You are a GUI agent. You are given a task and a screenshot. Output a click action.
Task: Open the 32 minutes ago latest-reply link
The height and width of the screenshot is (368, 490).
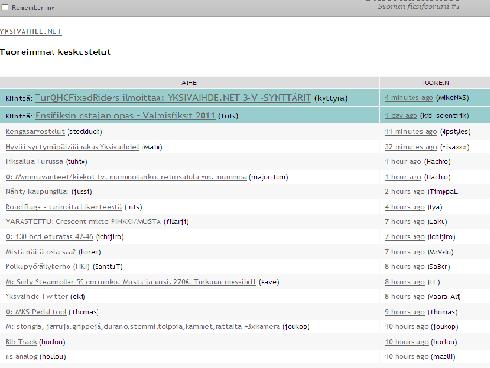pyautogui.click(x=411, y=147)
